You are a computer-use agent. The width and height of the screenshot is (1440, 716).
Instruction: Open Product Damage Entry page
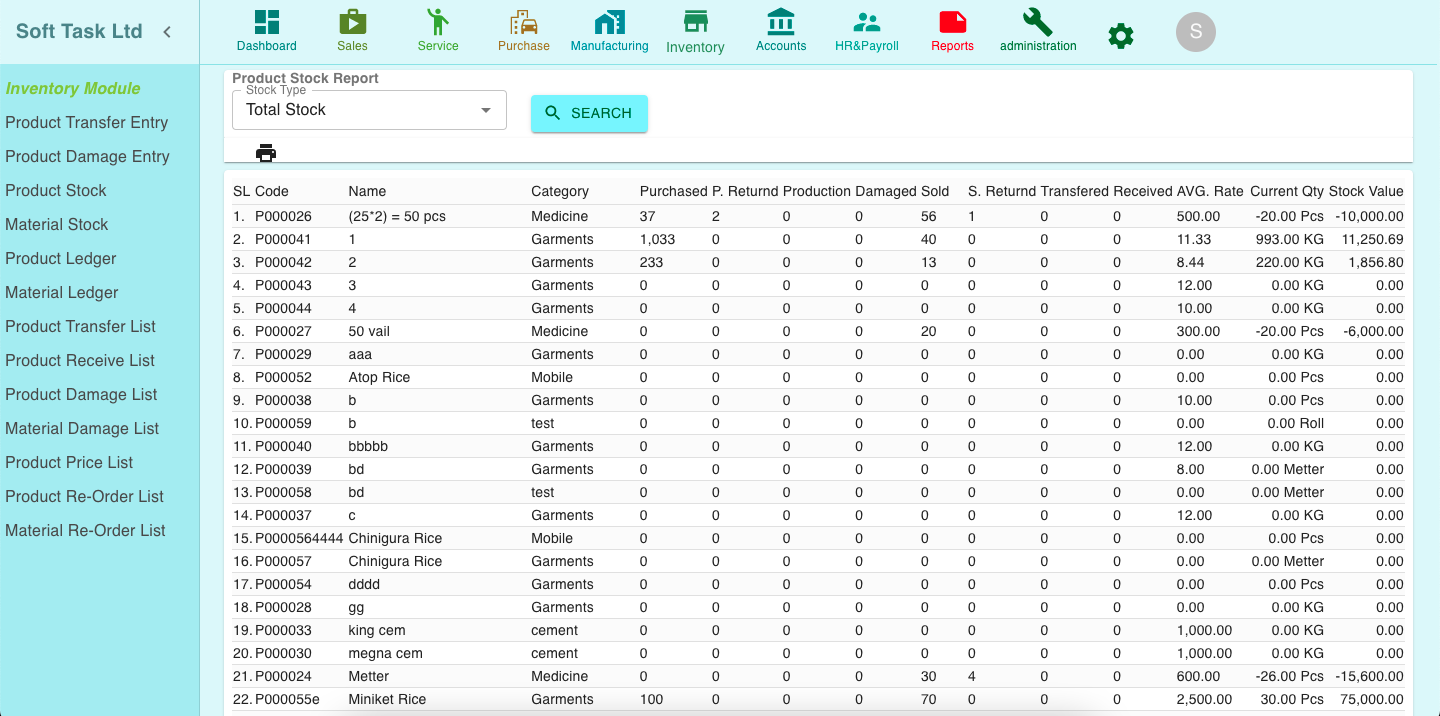(87, 156)
